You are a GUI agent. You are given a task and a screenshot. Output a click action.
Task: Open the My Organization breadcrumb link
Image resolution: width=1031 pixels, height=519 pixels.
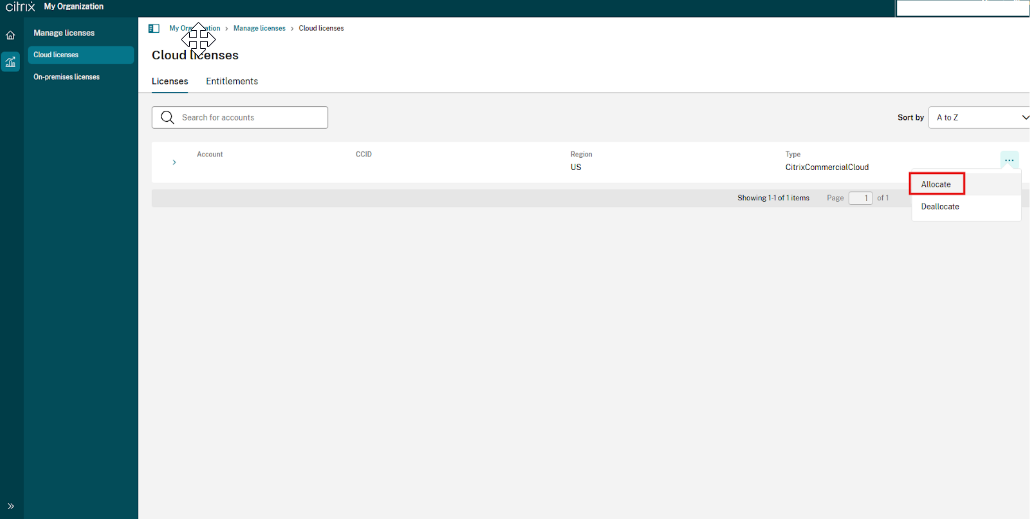pyautogui.click(x=195, y=28)
